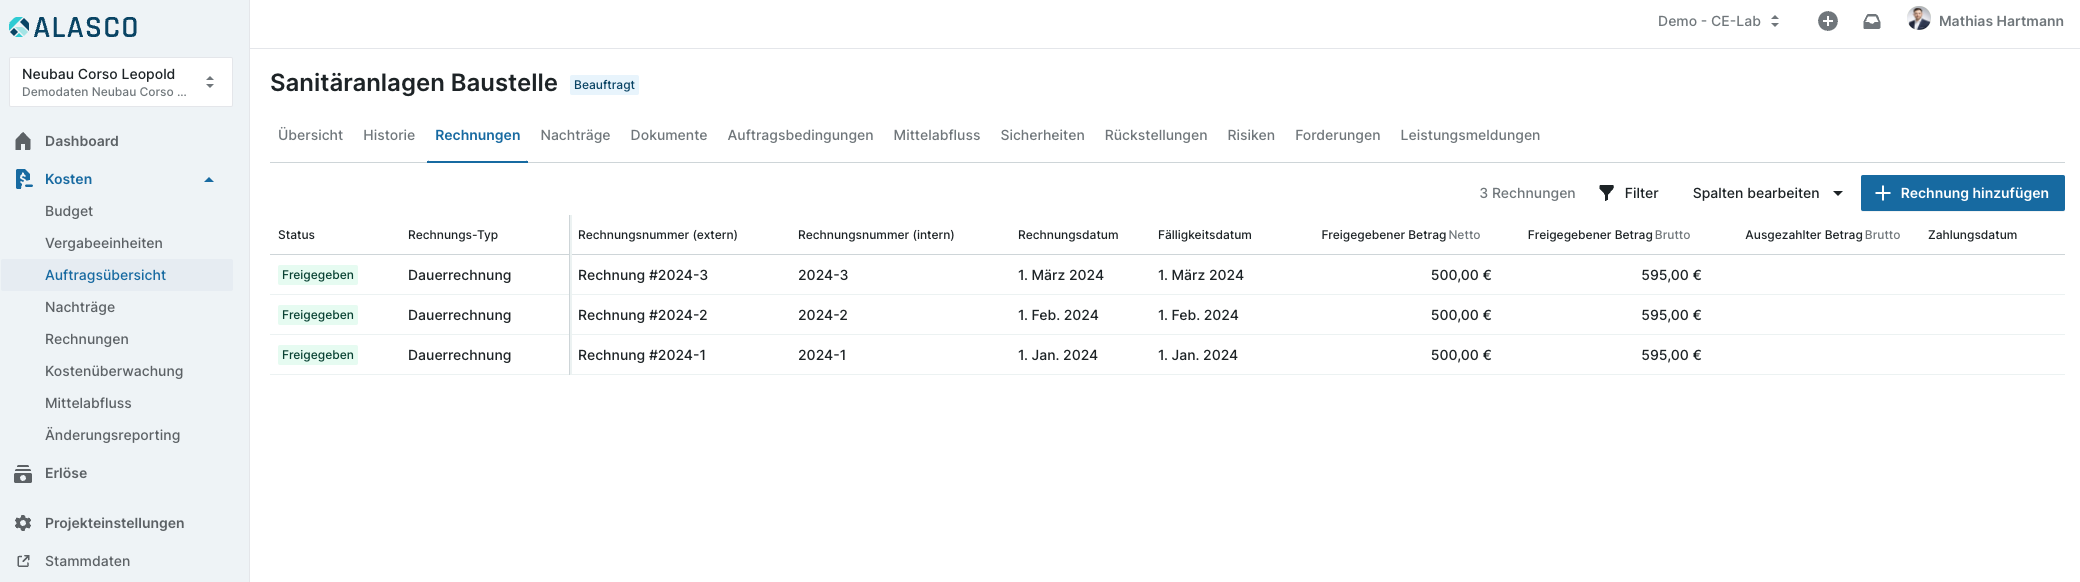The image size is (2080, 582).
Task: Open the Dashboard home icon
Action: coord(23,141)
